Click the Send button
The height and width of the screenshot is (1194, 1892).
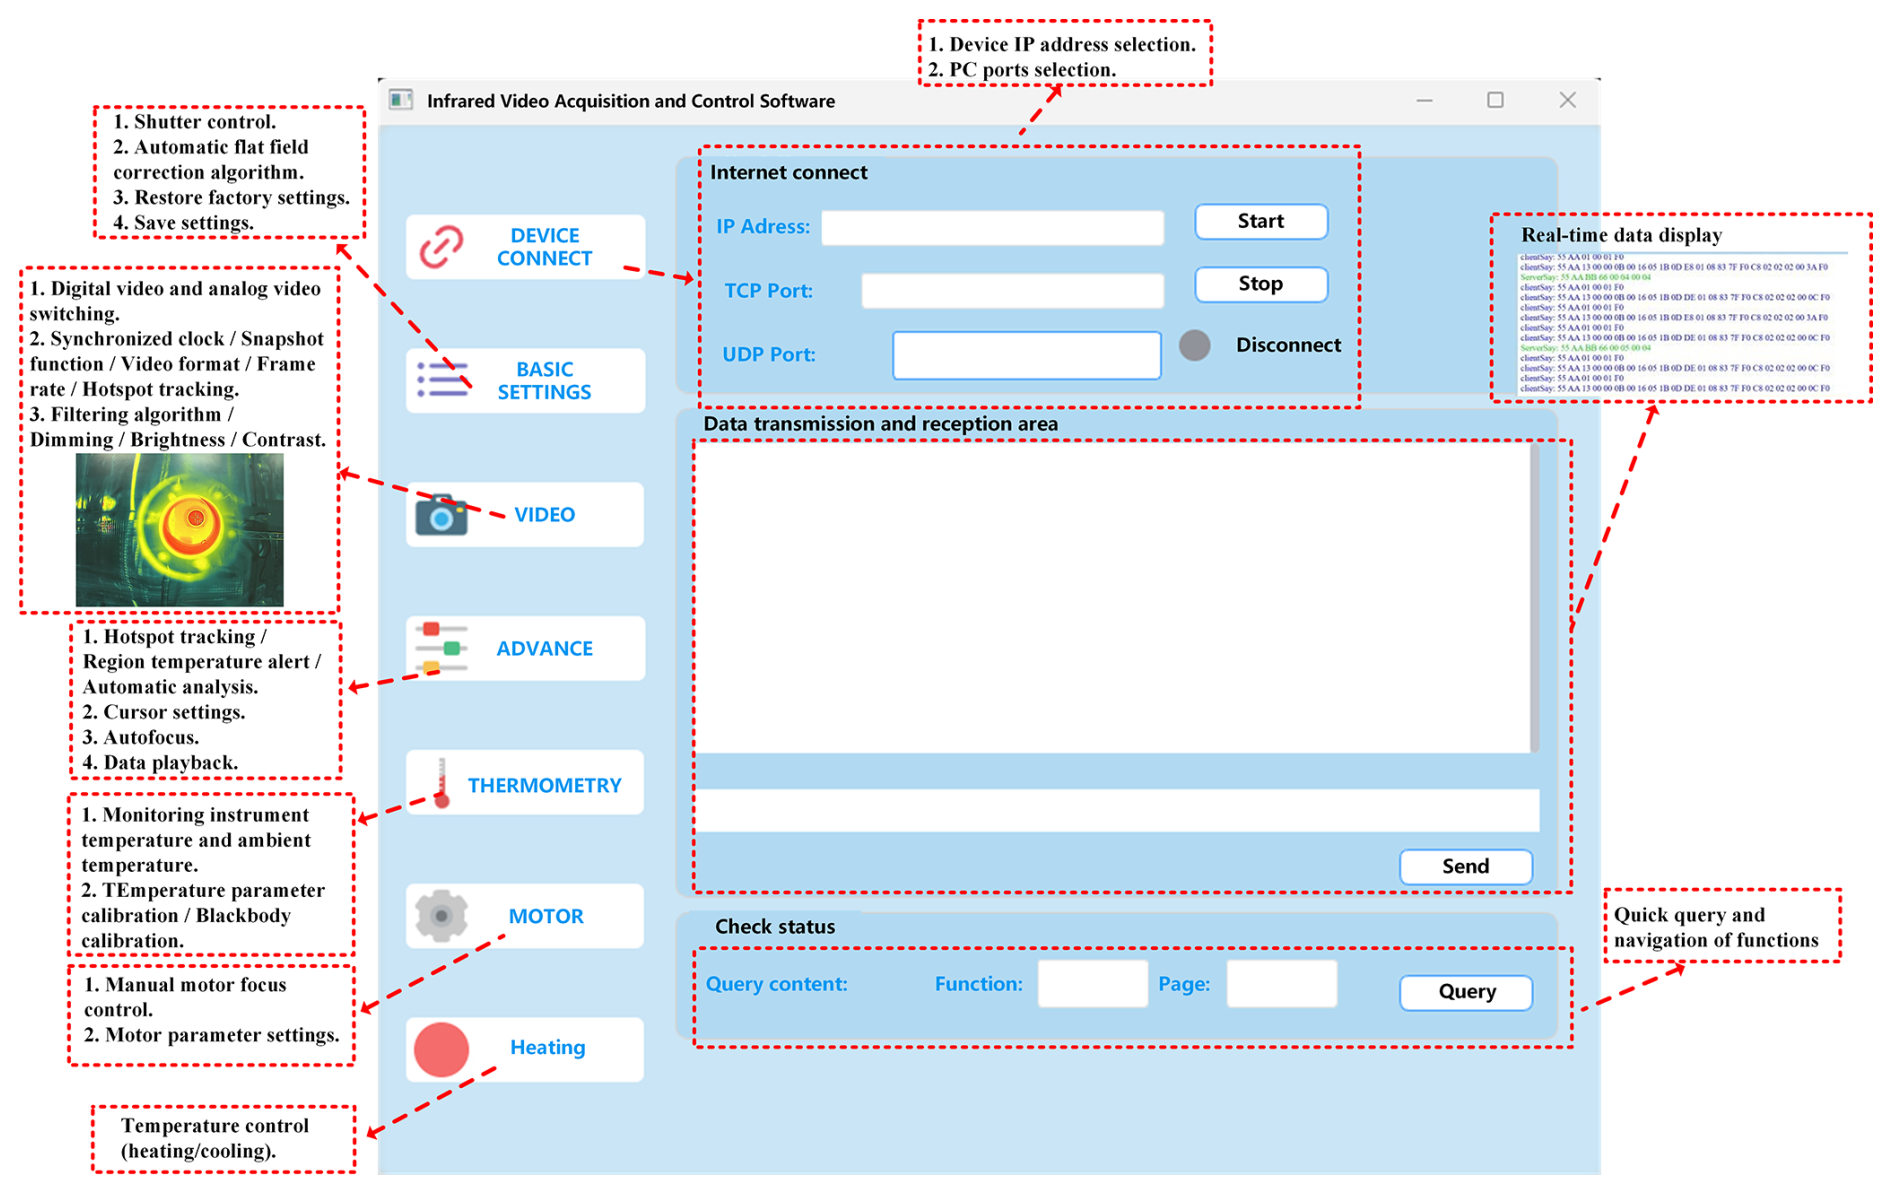(x=1465, y=866)
